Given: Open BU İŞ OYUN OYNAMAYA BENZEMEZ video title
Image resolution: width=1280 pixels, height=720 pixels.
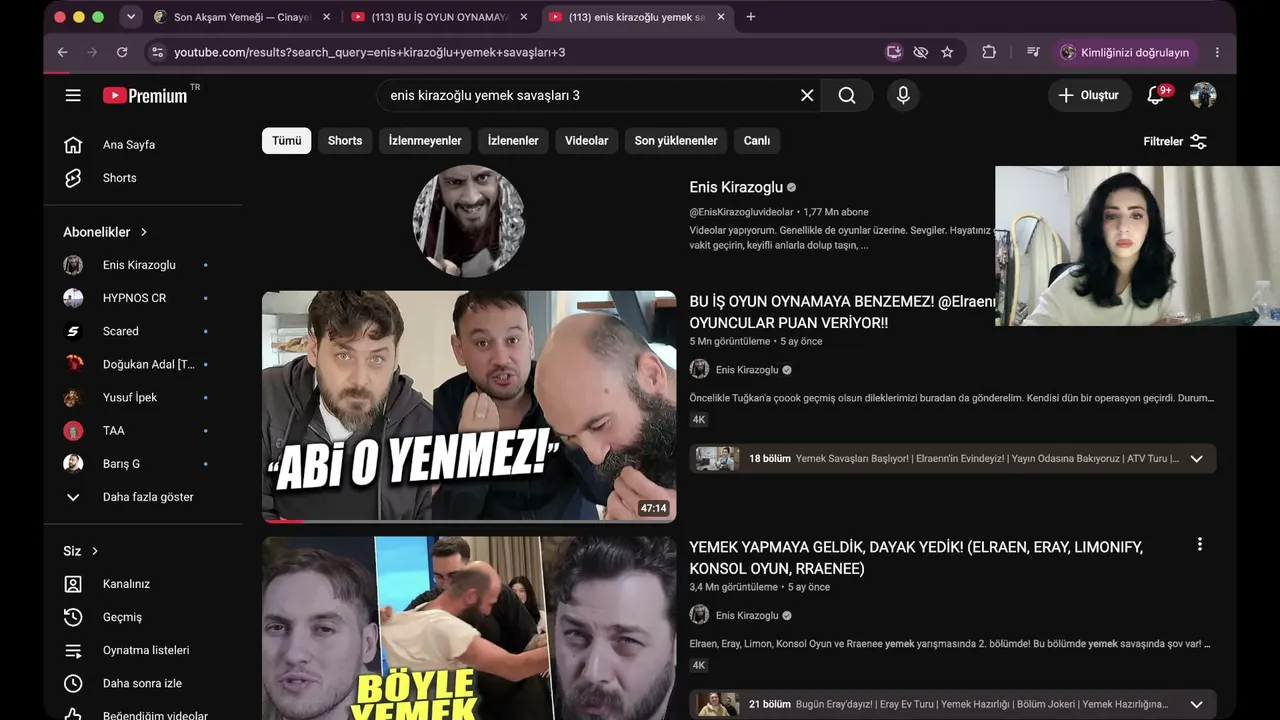Looking at the screenshot, I should tap(842, 312).
